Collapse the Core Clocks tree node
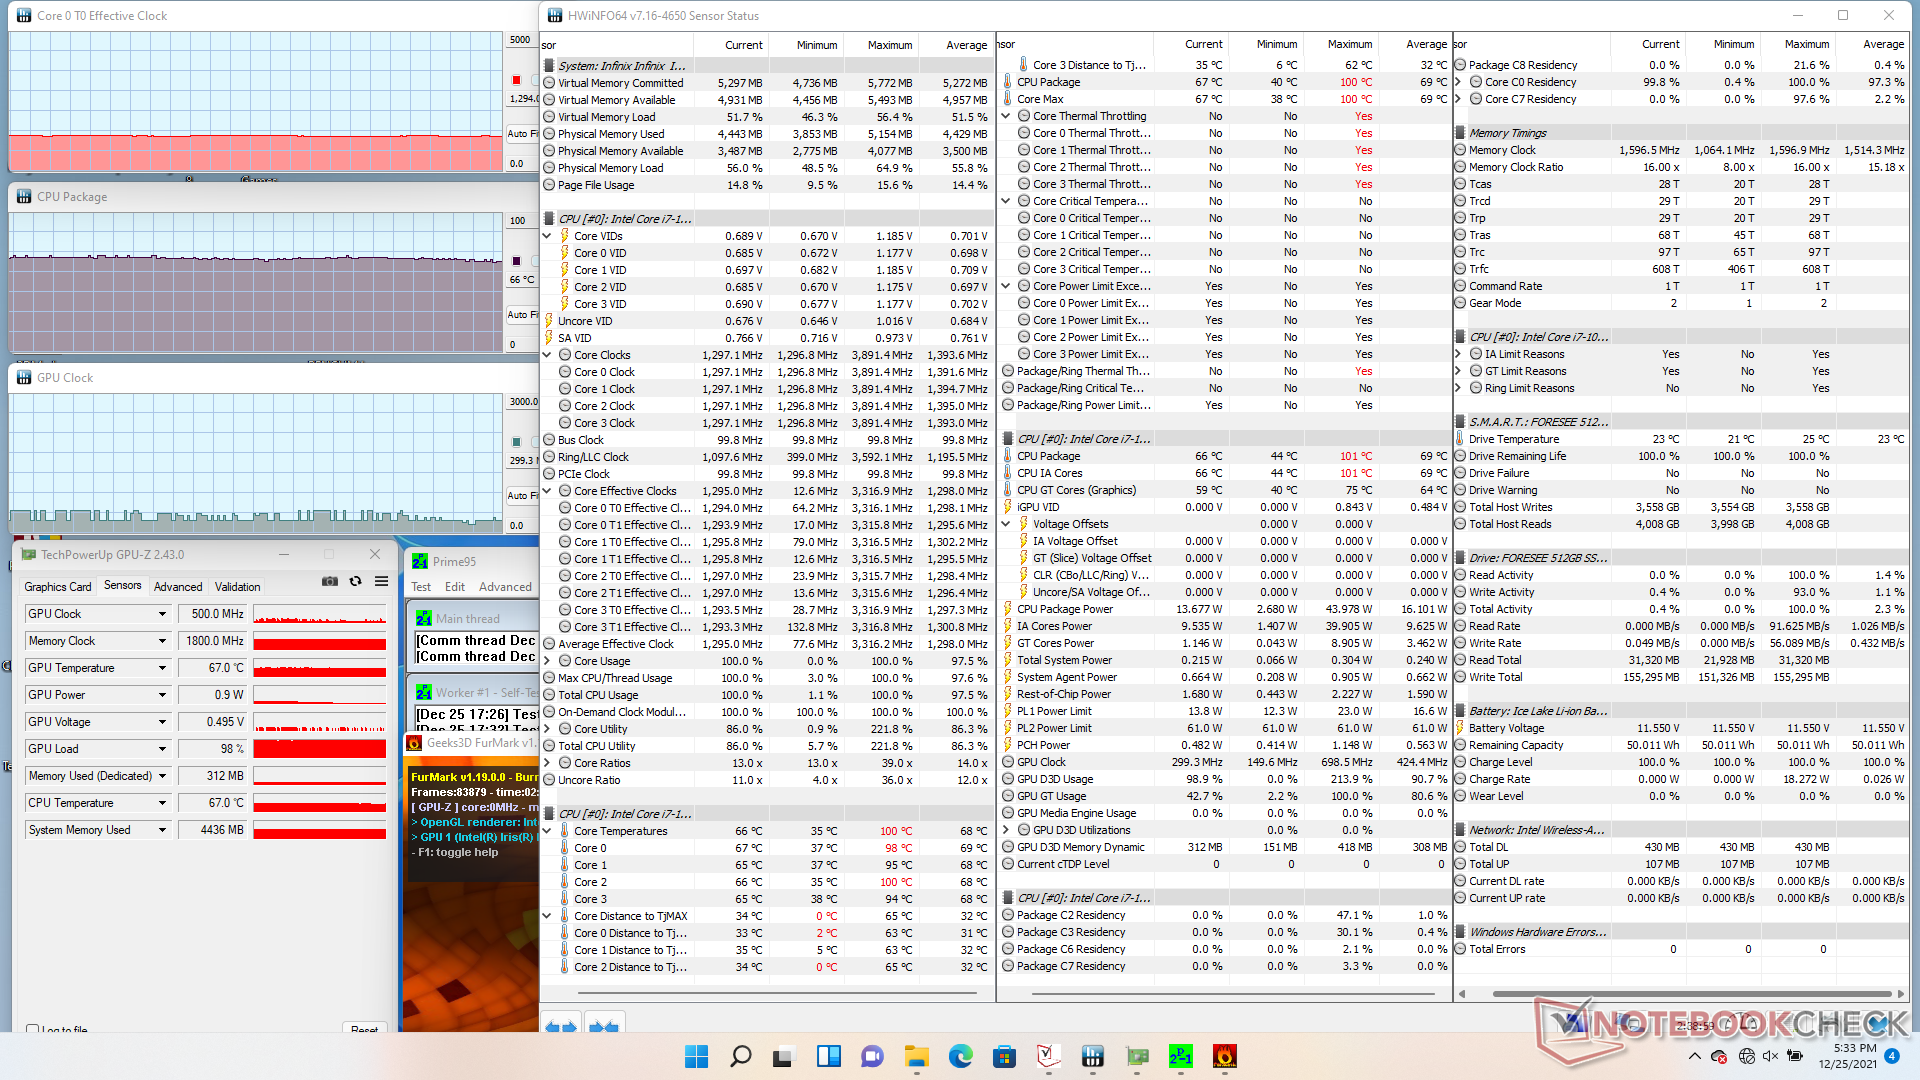1920x1080 pixels. [547, 355]
